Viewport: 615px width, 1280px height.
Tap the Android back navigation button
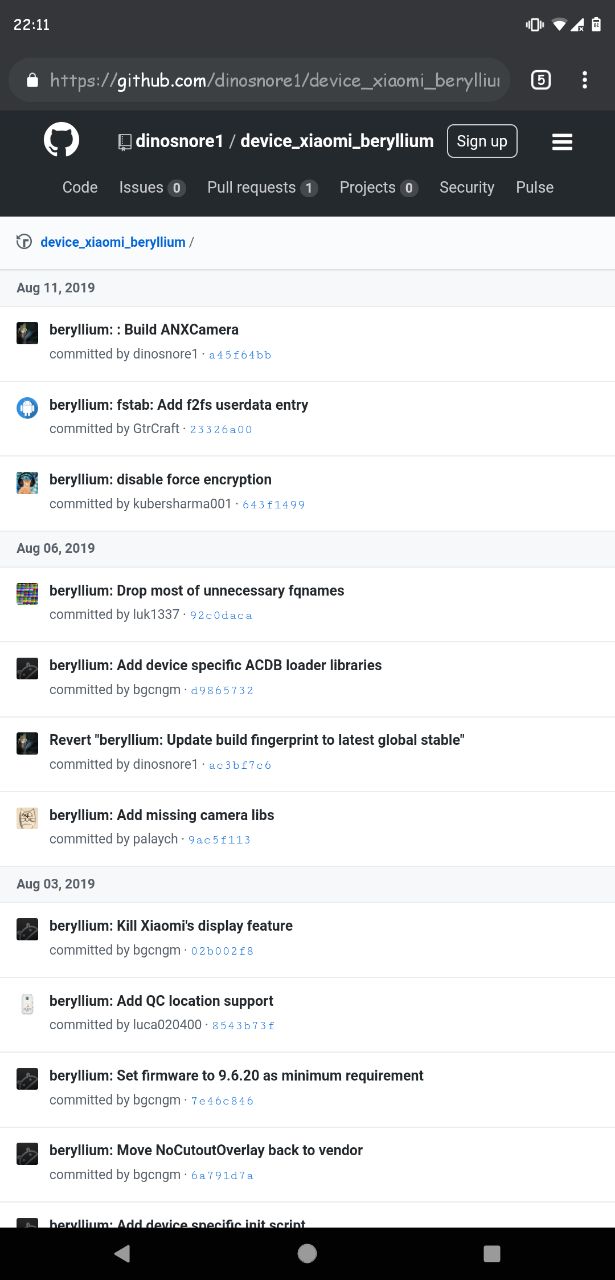click(122, 1253)
